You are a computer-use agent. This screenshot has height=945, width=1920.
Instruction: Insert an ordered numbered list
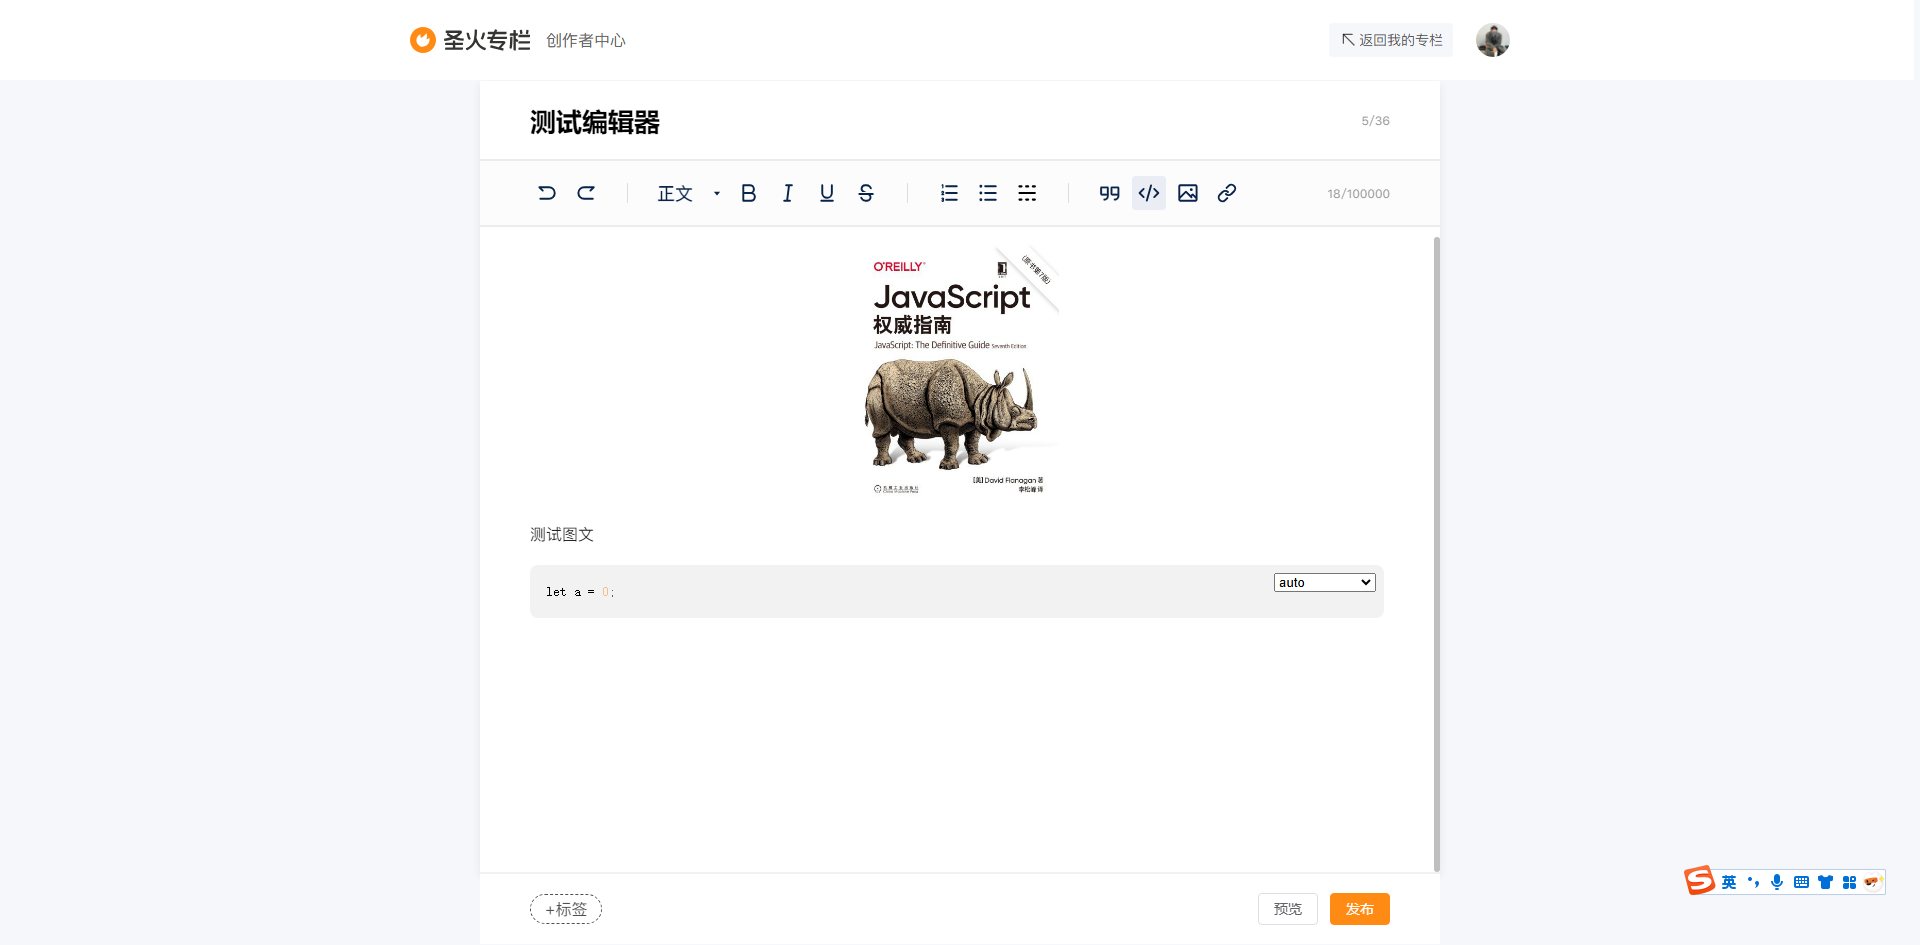click(x=949, y=193)
